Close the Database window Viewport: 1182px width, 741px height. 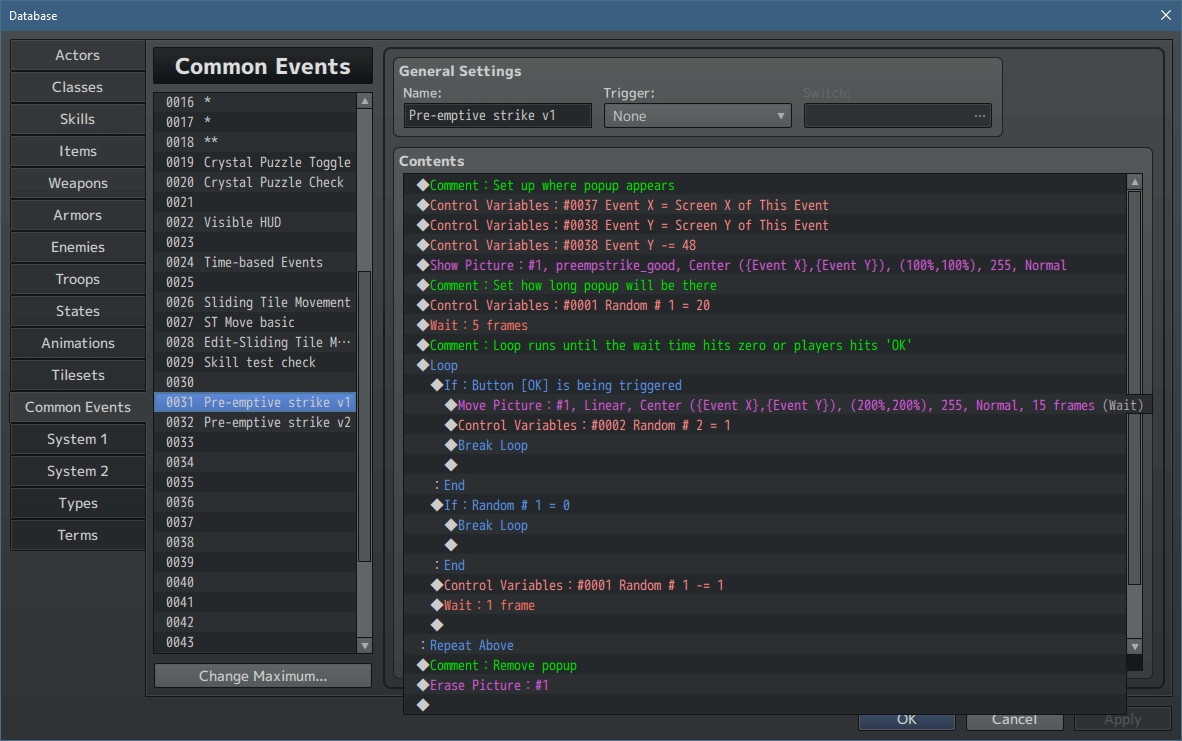click(1165, 15)
